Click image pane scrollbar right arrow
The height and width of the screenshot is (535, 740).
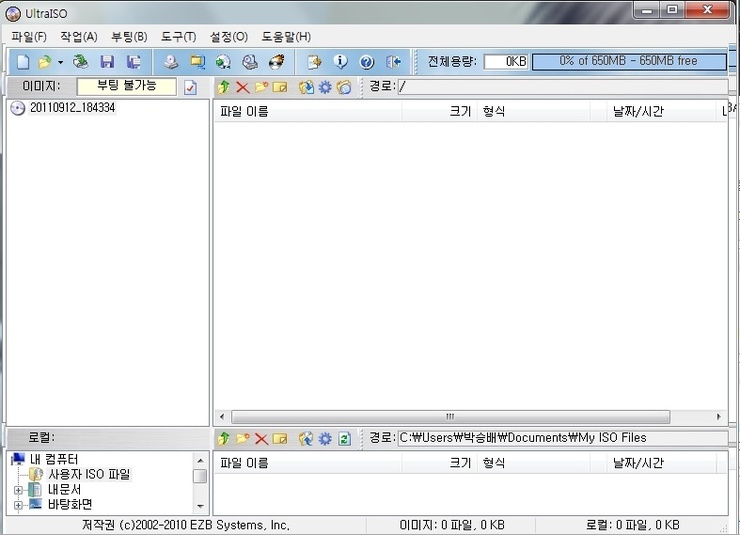(719, 417)
